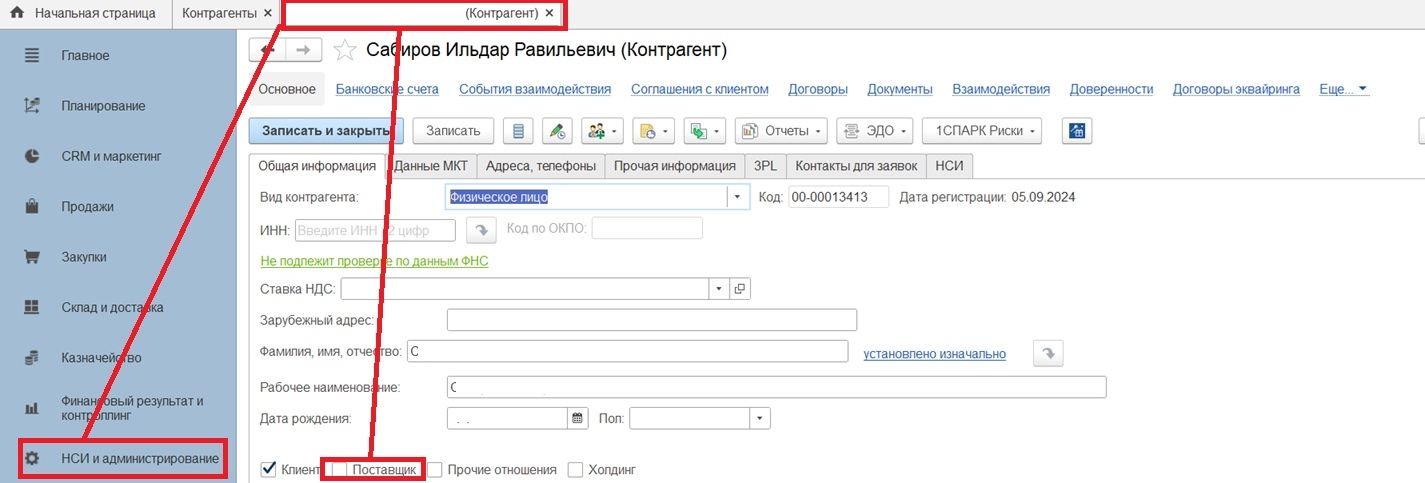
Task: Expand the Вид контрагента dropdown
Action: [x=738, y=197]
